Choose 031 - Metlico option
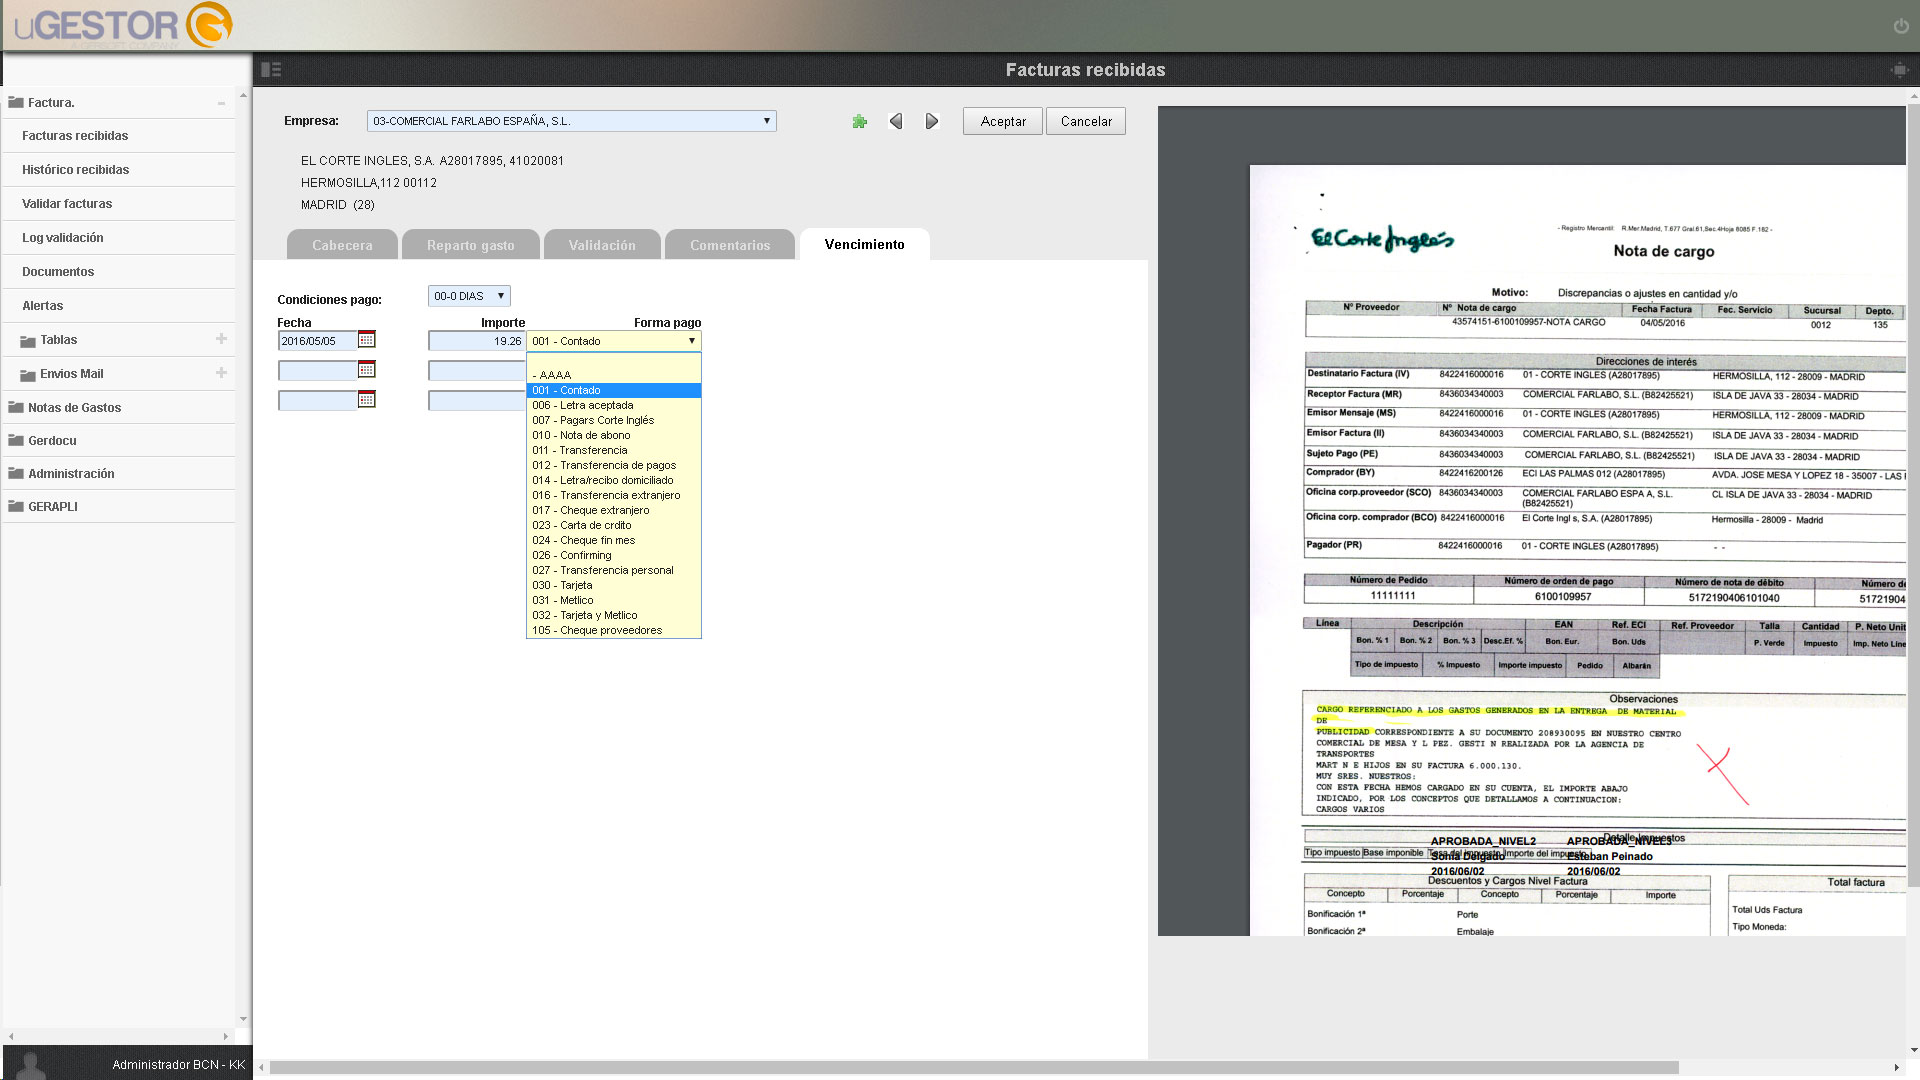The image size is (1920, 1080). point(613,600)
